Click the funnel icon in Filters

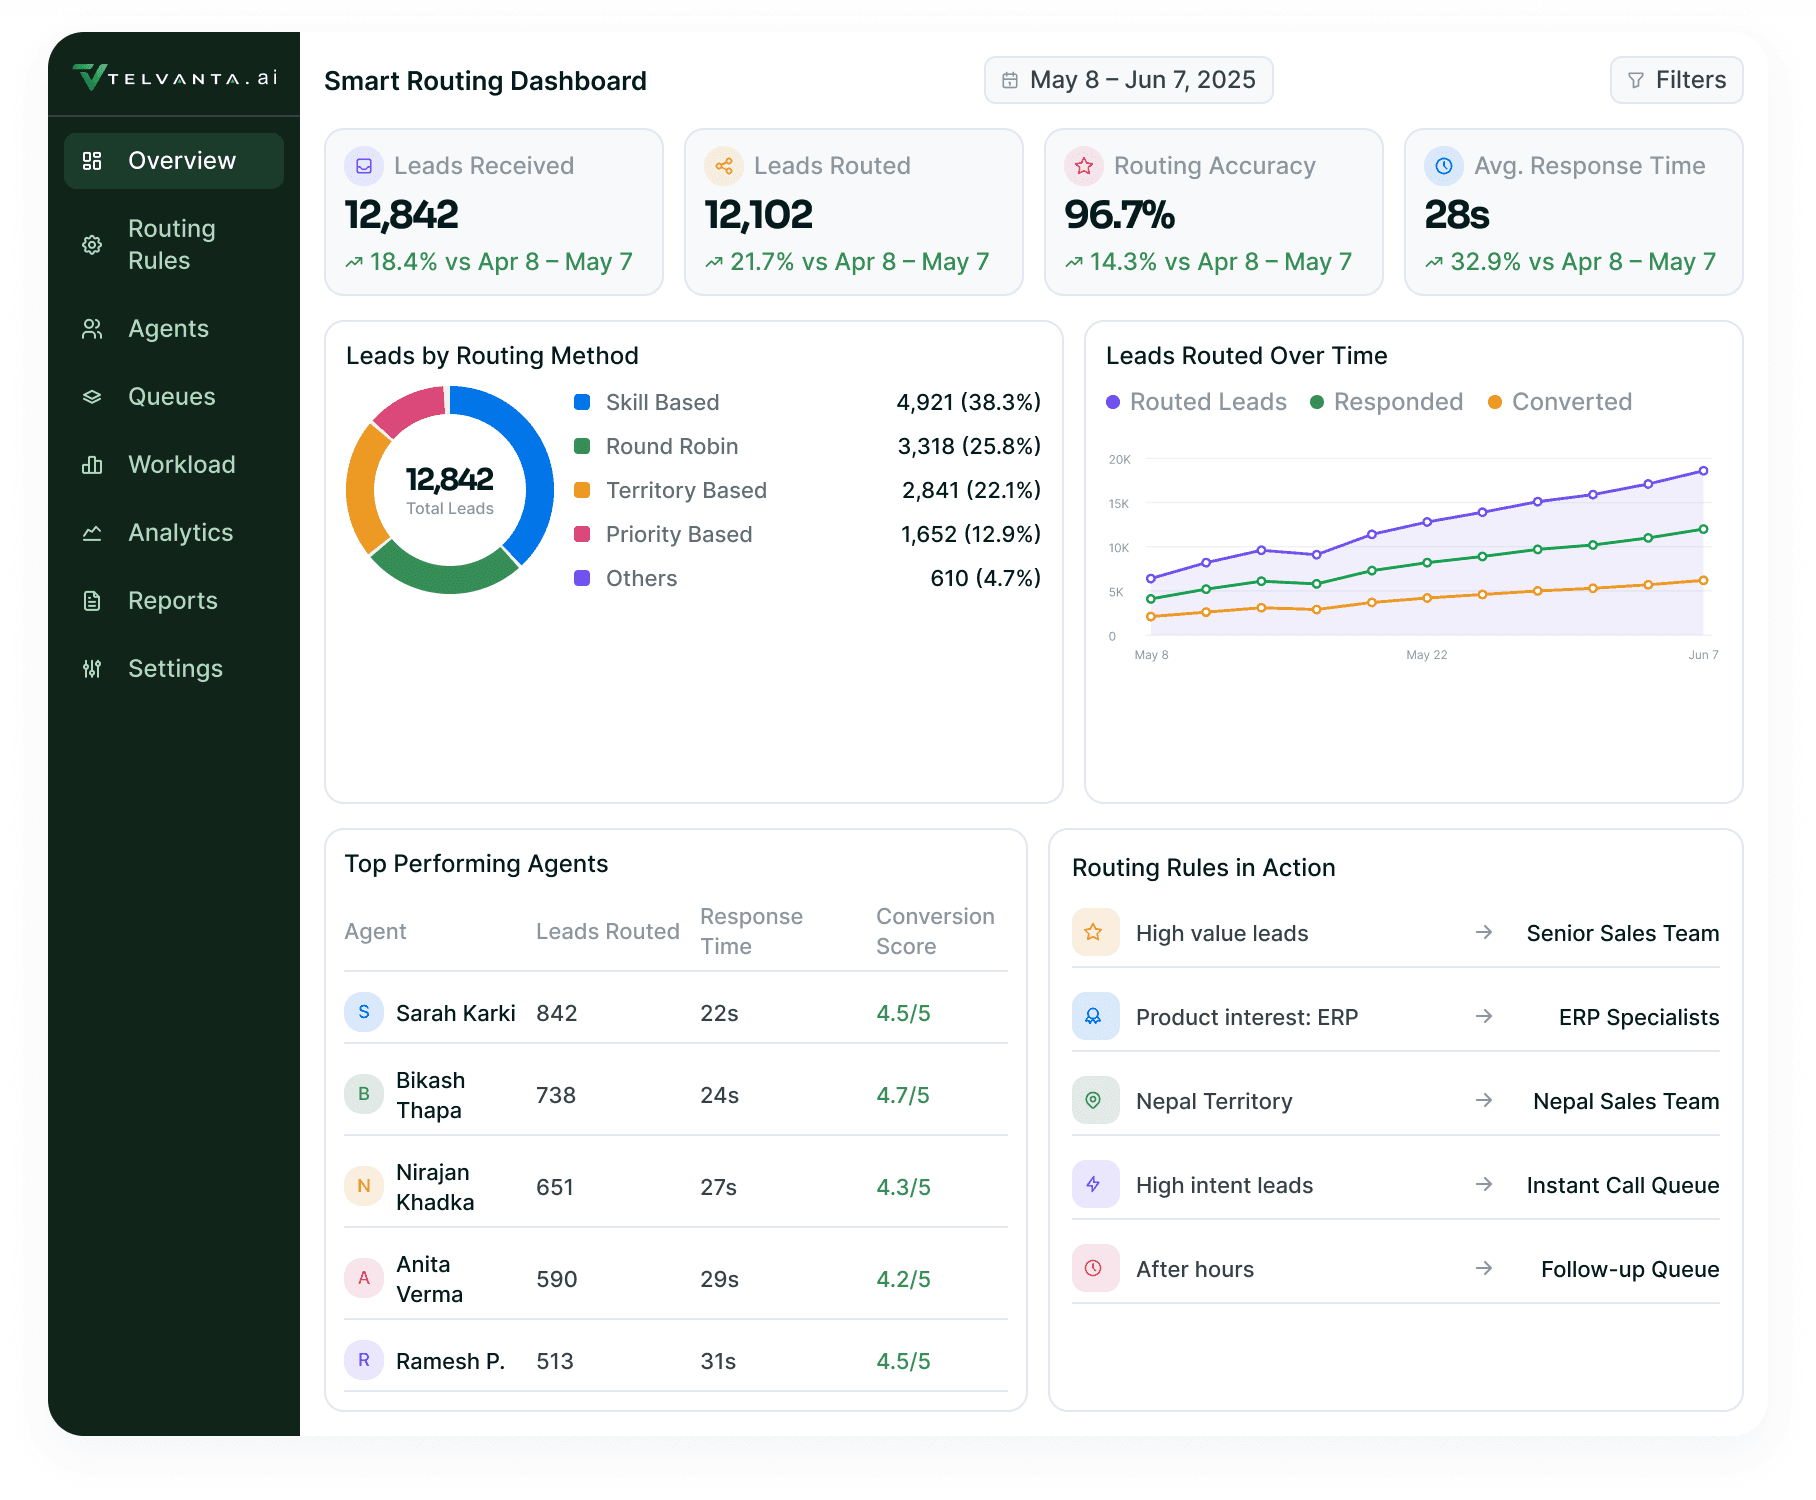[x=1636, y=80]
